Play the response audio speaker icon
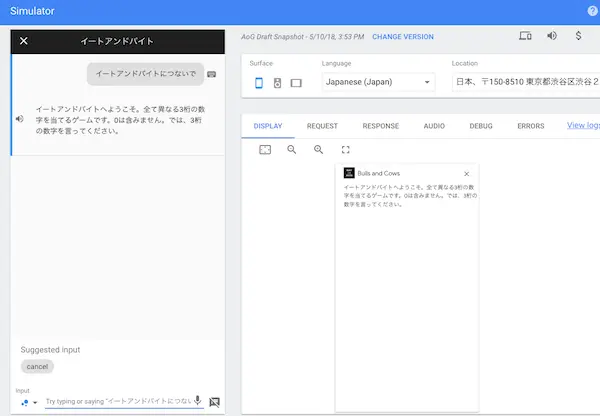Viewport: 600px width, 416px height. 19,119
